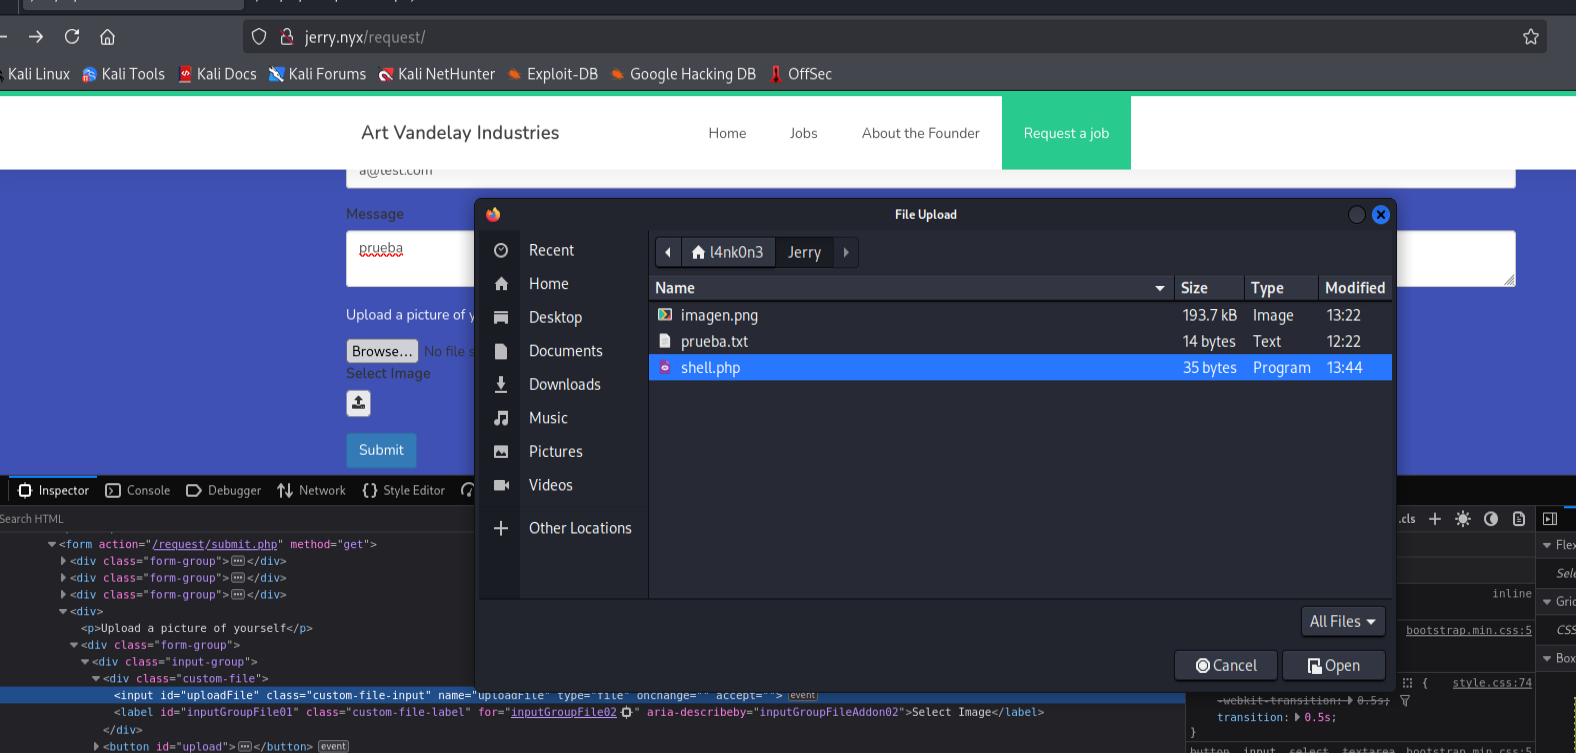Screen dimensions: 1576x753
Task: Switch to the Network tab in DevTools
Action: click(312, 491)
